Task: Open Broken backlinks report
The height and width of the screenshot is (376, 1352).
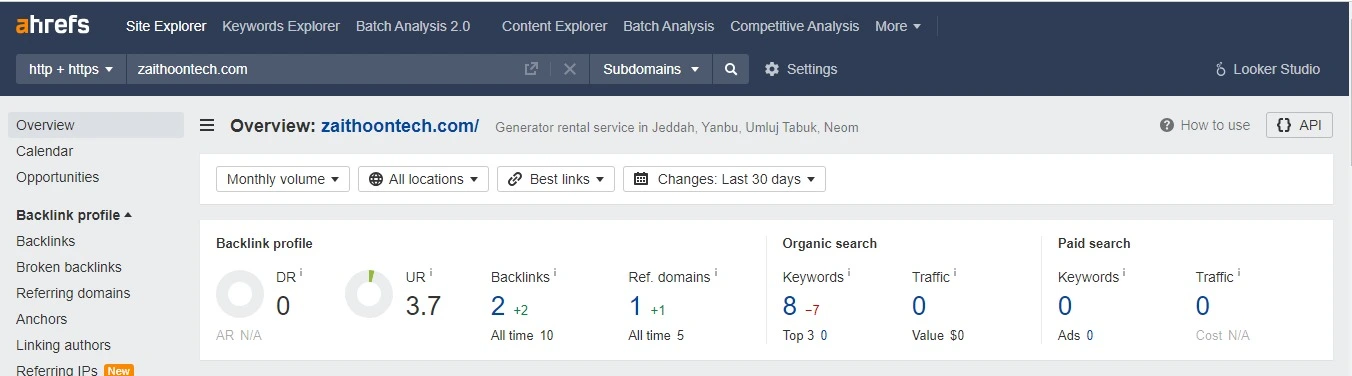Action: tap(69, 267)
